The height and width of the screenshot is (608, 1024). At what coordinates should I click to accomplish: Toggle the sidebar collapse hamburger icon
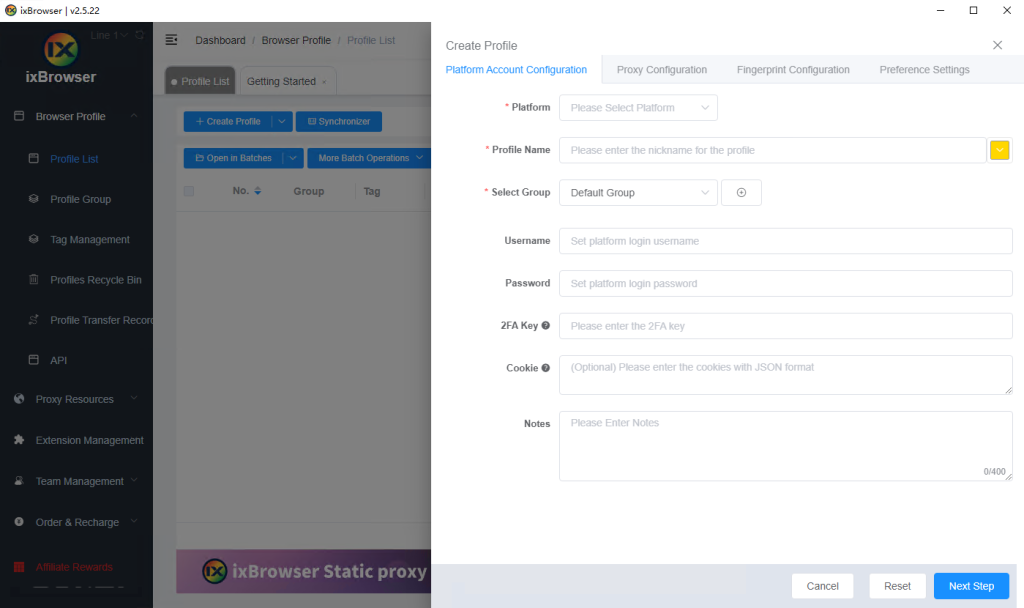[x=171, y=40]
